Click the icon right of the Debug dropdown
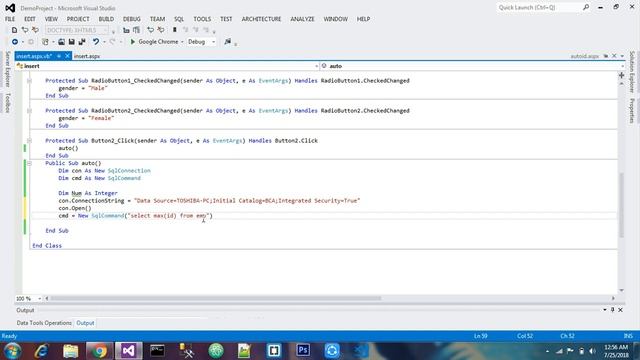 tap(228, 42)
